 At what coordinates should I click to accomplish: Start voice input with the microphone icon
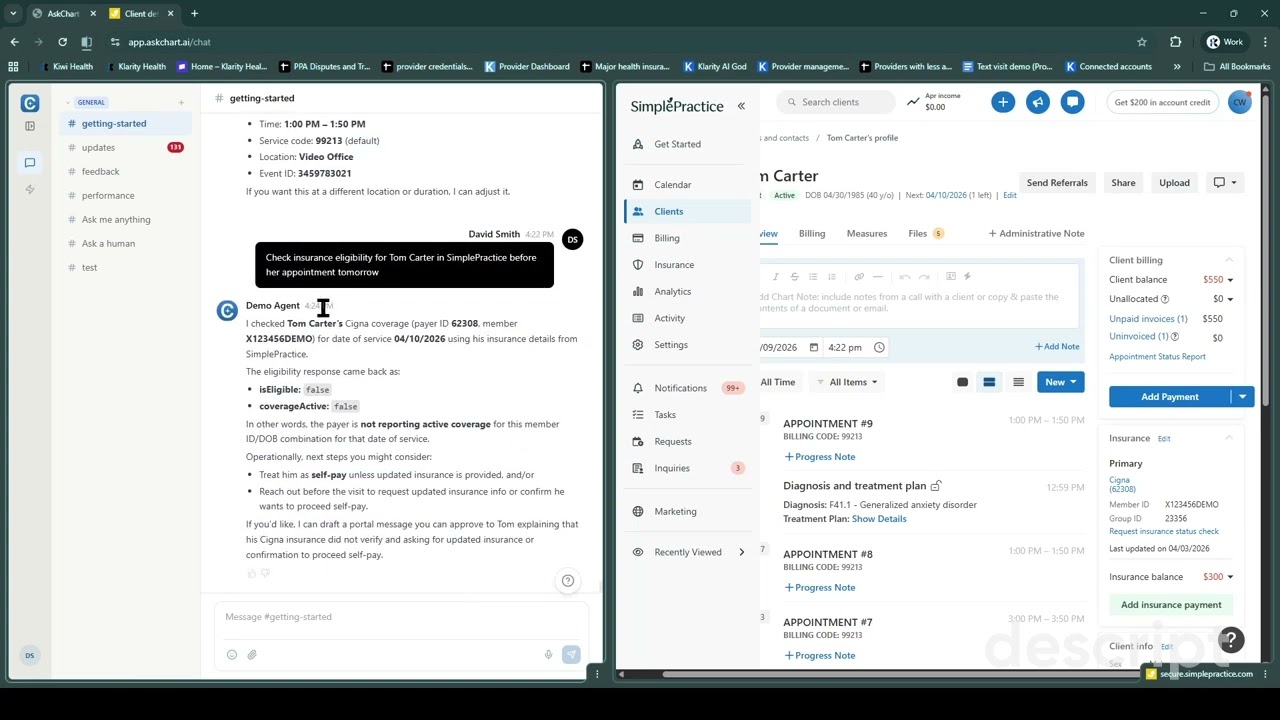[548, 655]
